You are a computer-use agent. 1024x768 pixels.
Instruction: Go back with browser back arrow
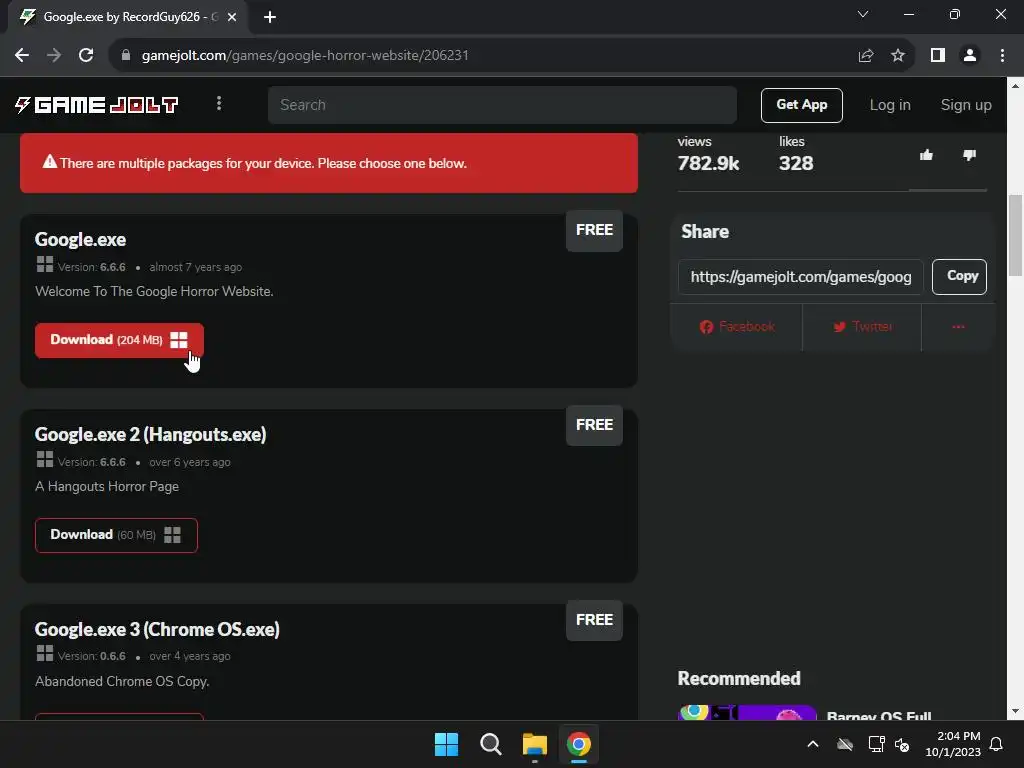22,56
